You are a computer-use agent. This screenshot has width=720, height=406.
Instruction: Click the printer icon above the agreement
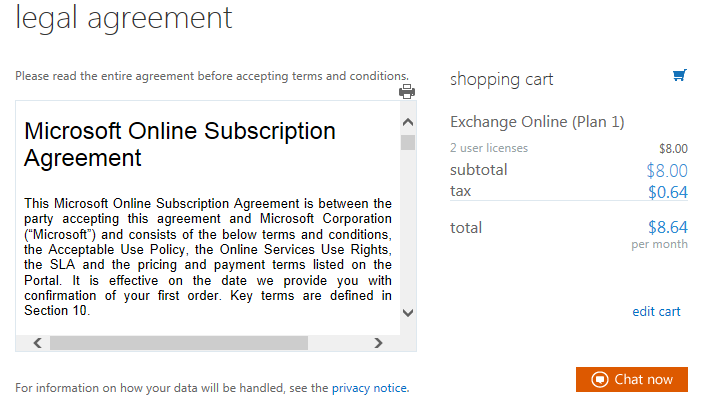pos(407,92)
